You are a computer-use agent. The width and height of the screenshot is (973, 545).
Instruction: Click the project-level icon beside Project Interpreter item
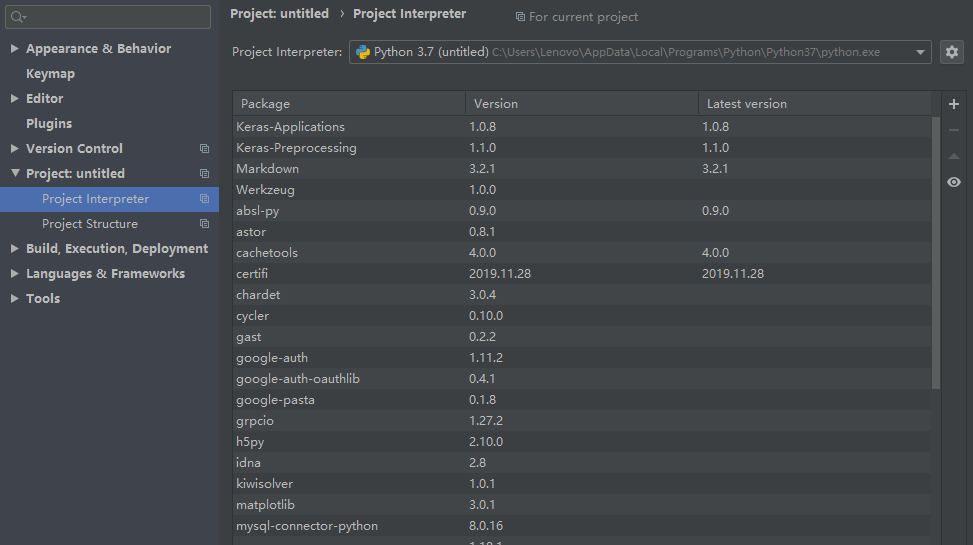point(204,199)
